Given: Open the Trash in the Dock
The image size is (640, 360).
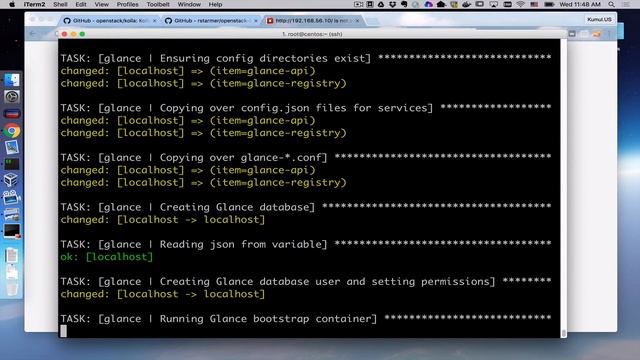Looking at the screenshot, I should [x=11, y=290].
